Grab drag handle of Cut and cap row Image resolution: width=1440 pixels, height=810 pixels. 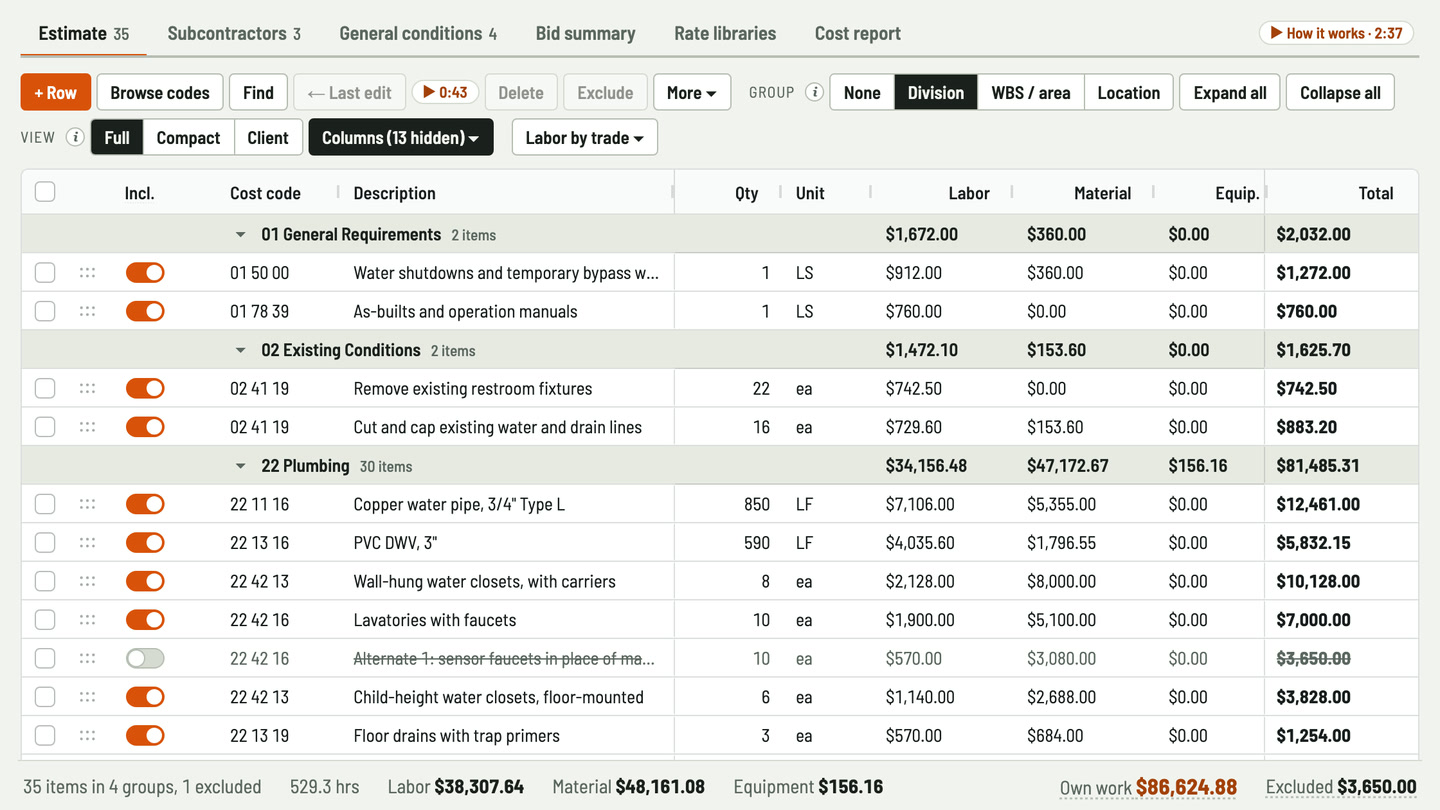pyautogui.click(x=87, y=427)
